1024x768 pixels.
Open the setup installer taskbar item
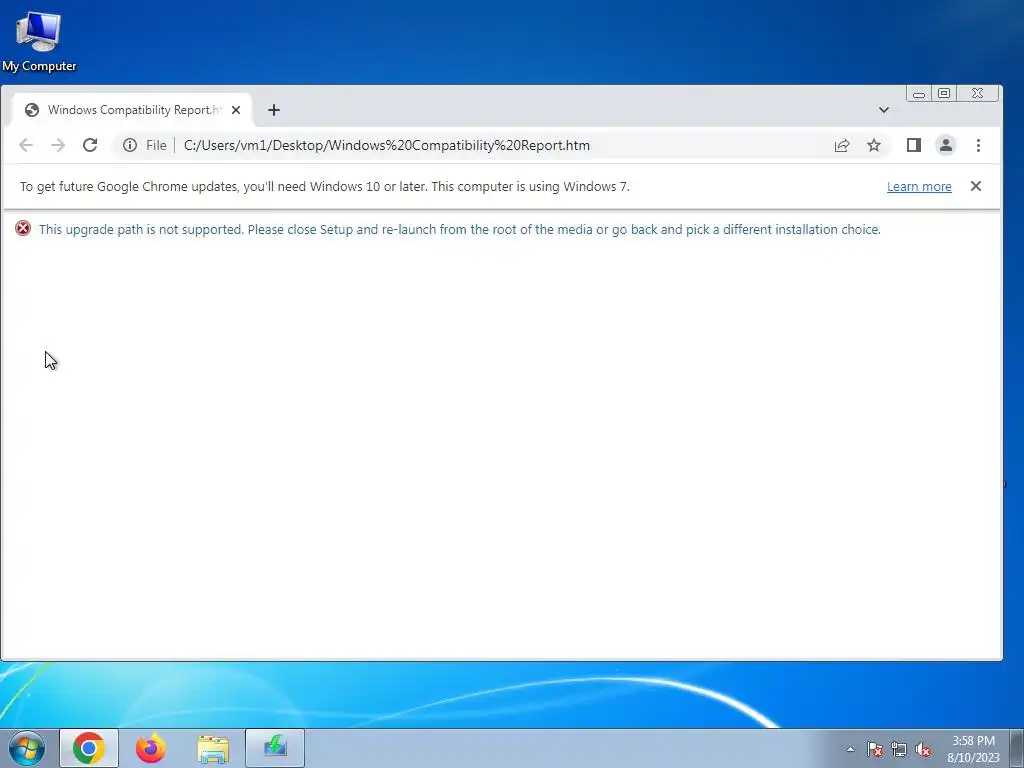tap(275, 748)
